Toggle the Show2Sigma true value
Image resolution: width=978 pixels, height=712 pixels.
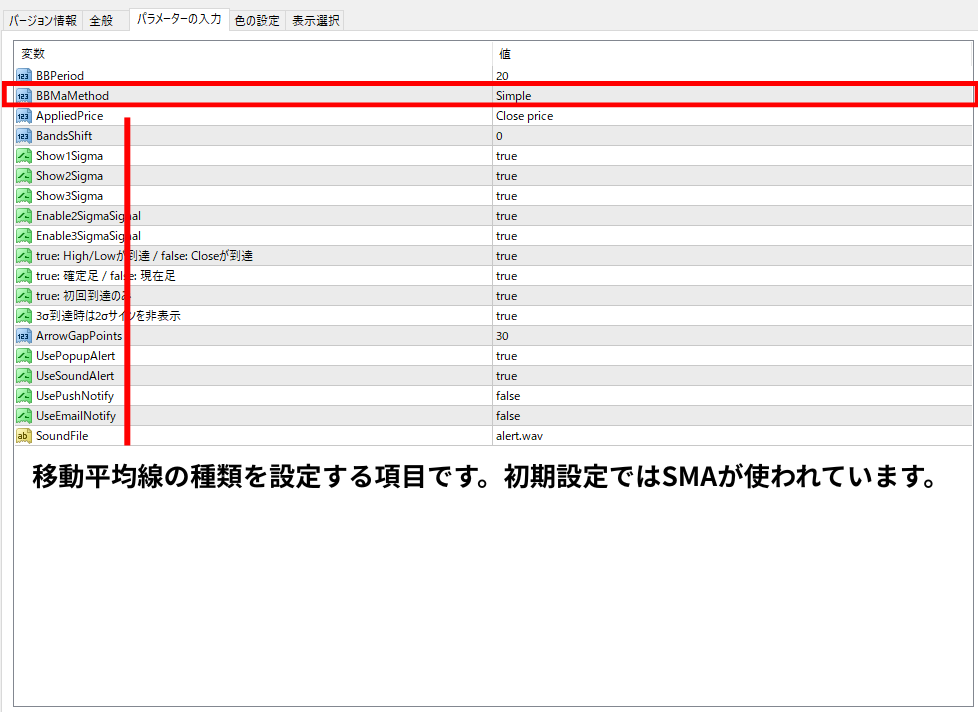click(x=506, y=176)
